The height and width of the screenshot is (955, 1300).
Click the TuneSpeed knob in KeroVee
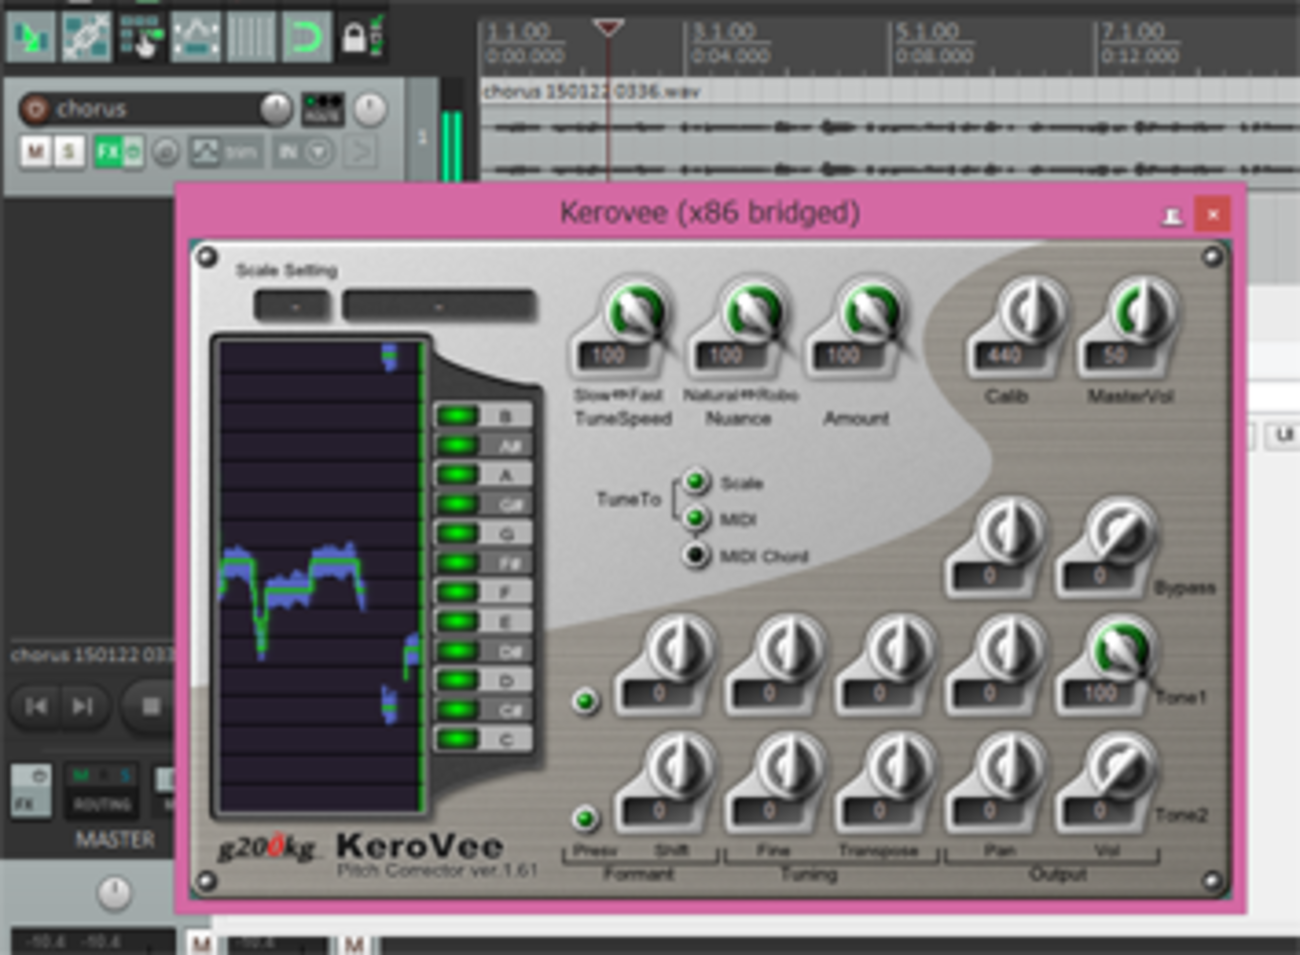(635, 312)
